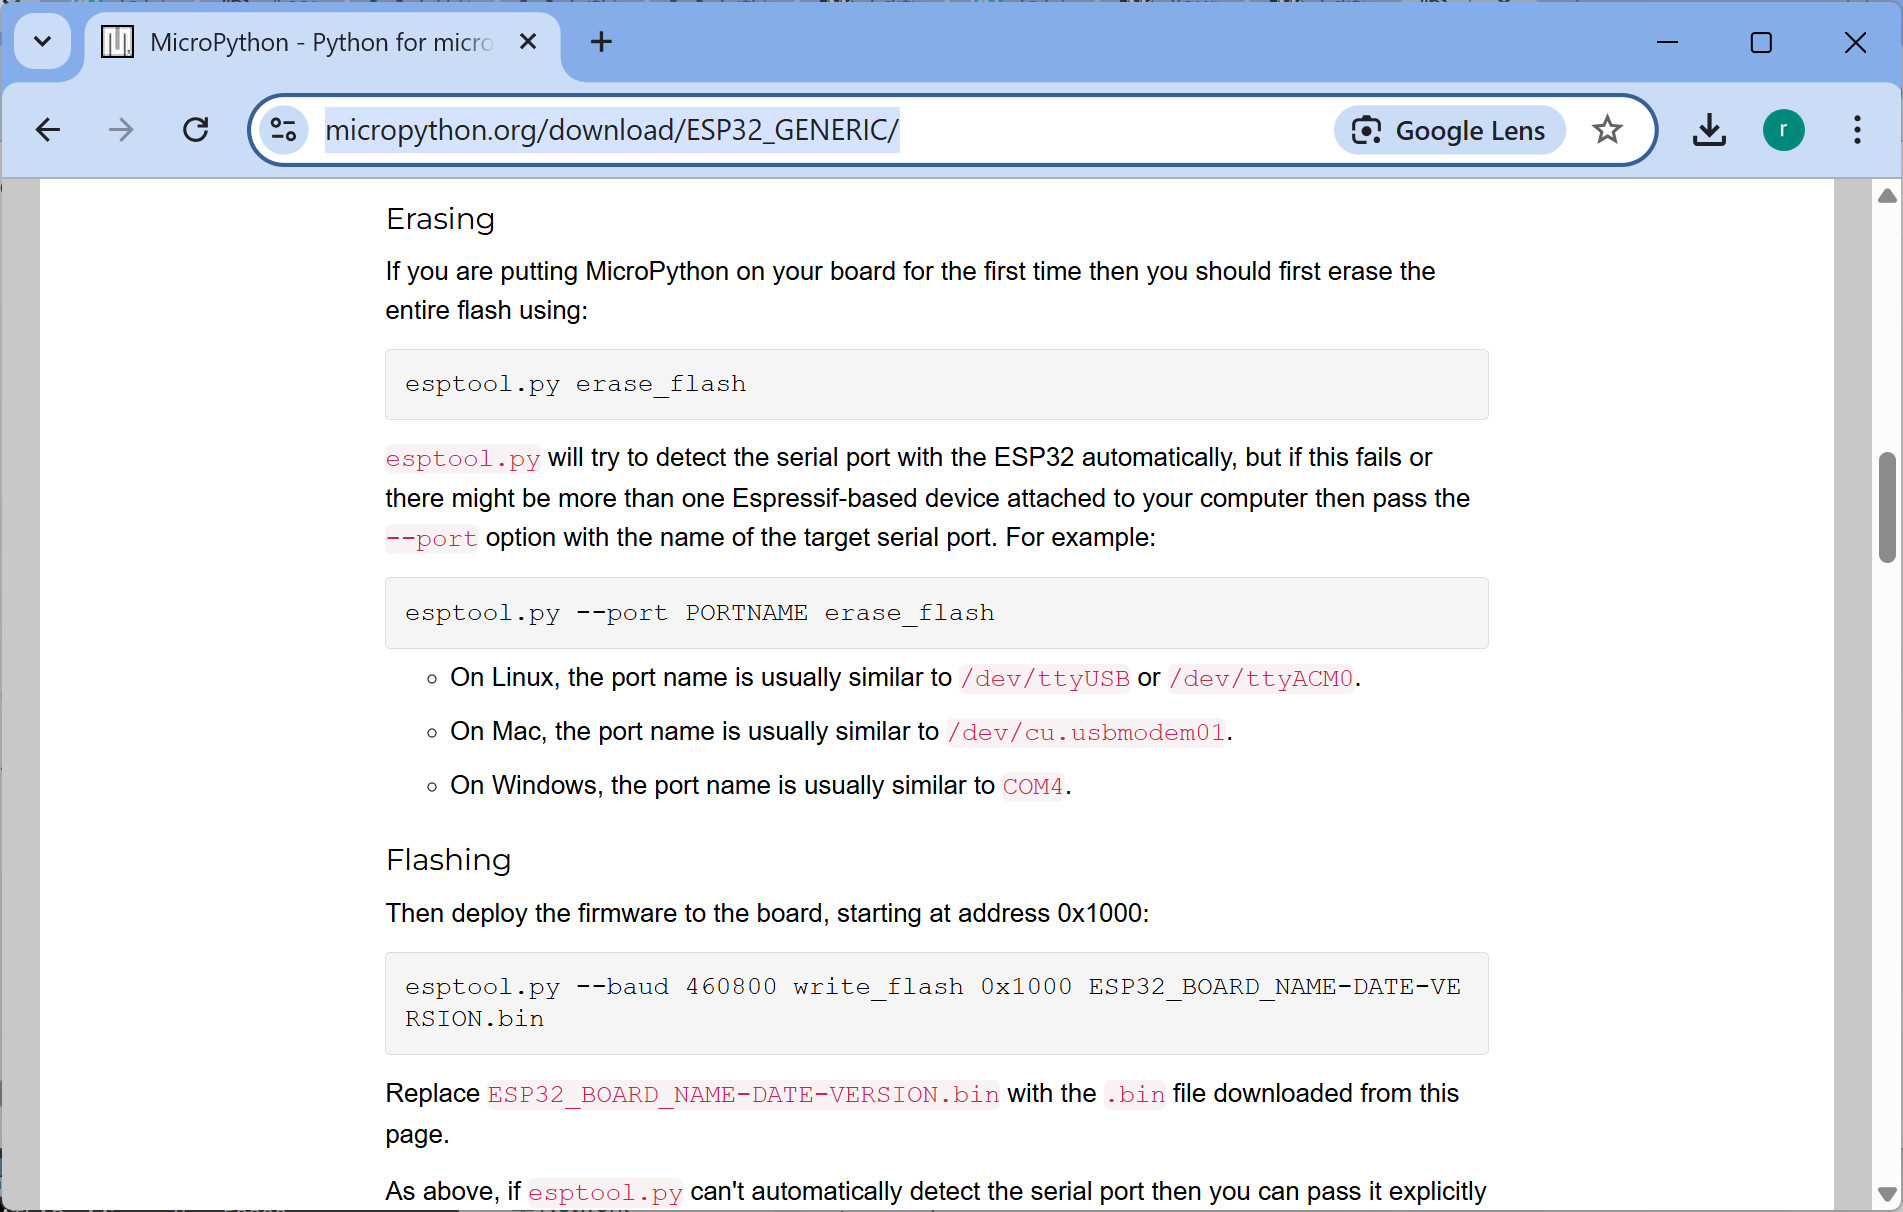Click scrollbar up arrow
The width and height of the screenshot is (1903, 1212).
[x=1887, y=196]
